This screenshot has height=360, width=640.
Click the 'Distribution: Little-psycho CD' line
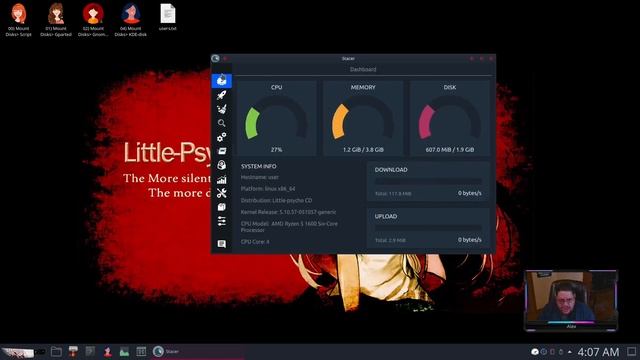tap(276, 200)
